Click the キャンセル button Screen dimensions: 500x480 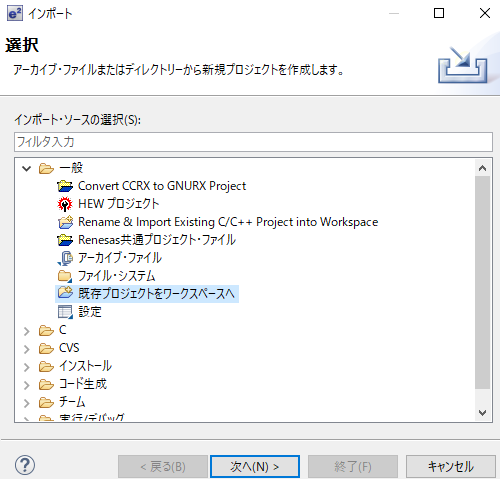[451, 466]
